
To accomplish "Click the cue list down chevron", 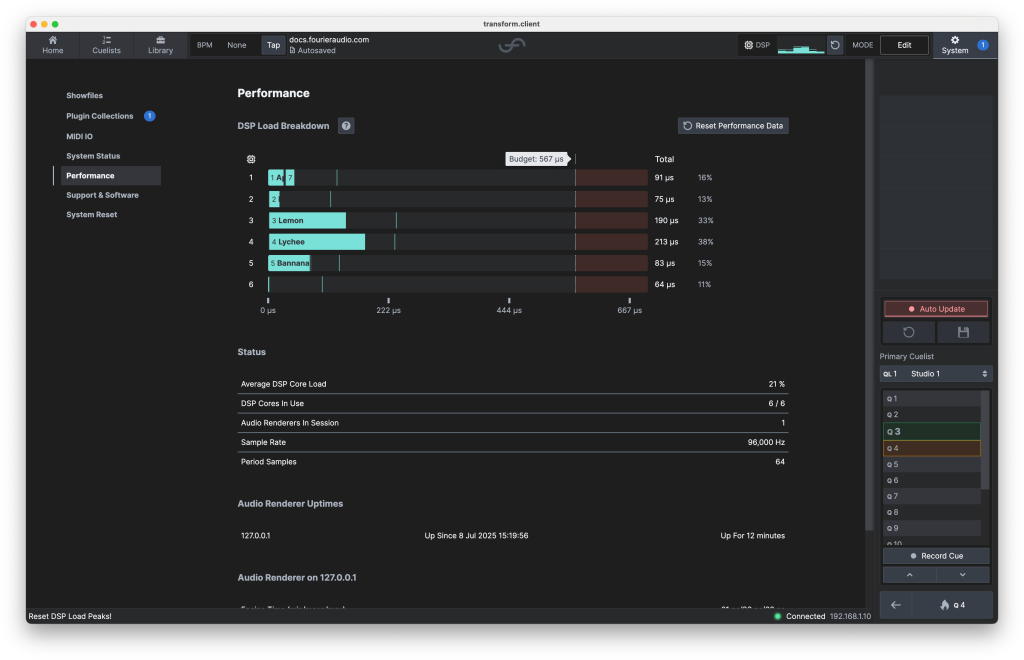I will 963,575.
